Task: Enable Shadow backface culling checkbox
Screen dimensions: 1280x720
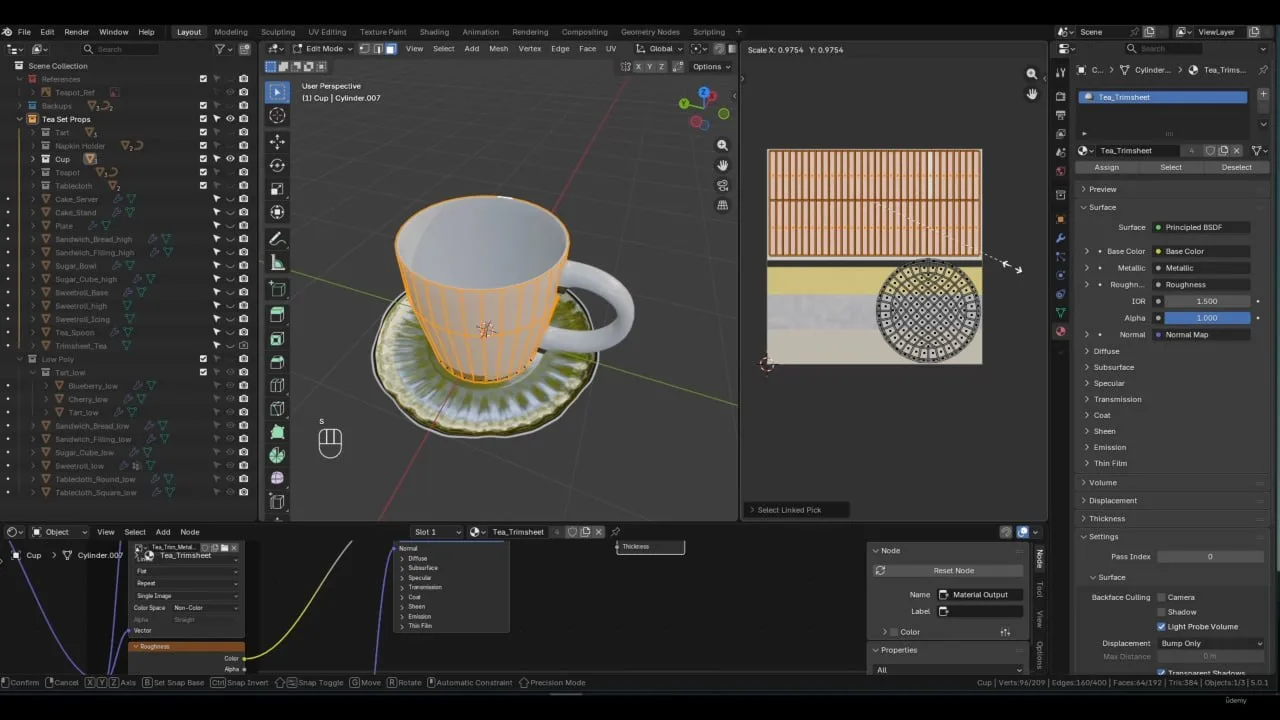Action: 1161,612
